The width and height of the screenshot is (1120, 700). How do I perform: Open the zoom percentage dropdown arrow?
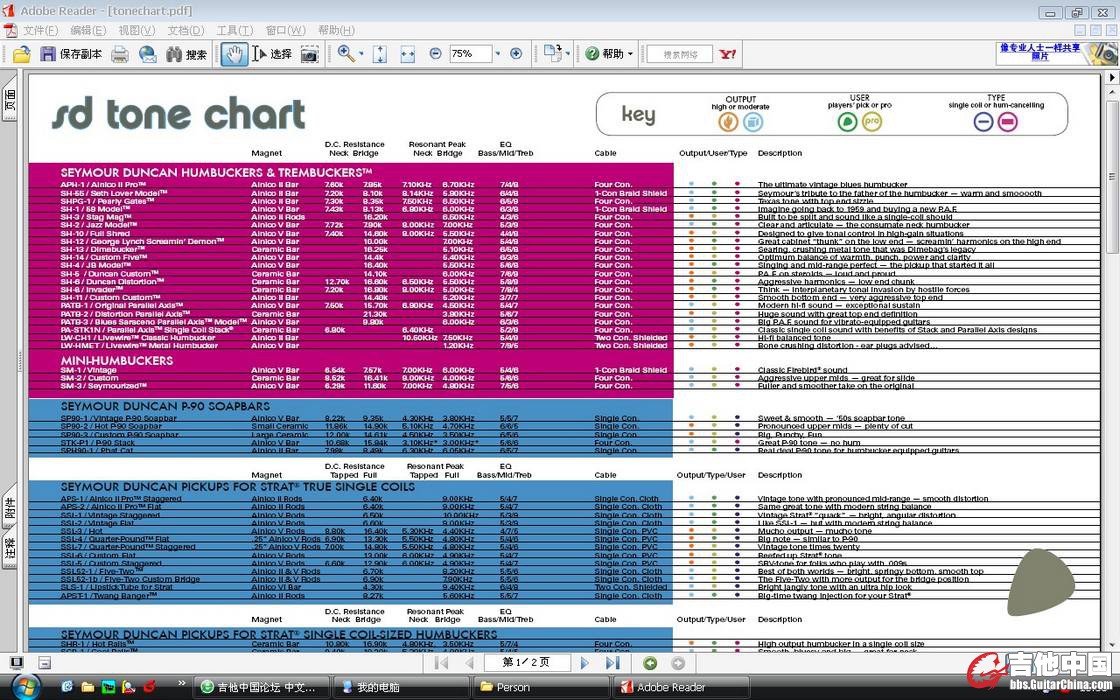click(x=498, y=54)
